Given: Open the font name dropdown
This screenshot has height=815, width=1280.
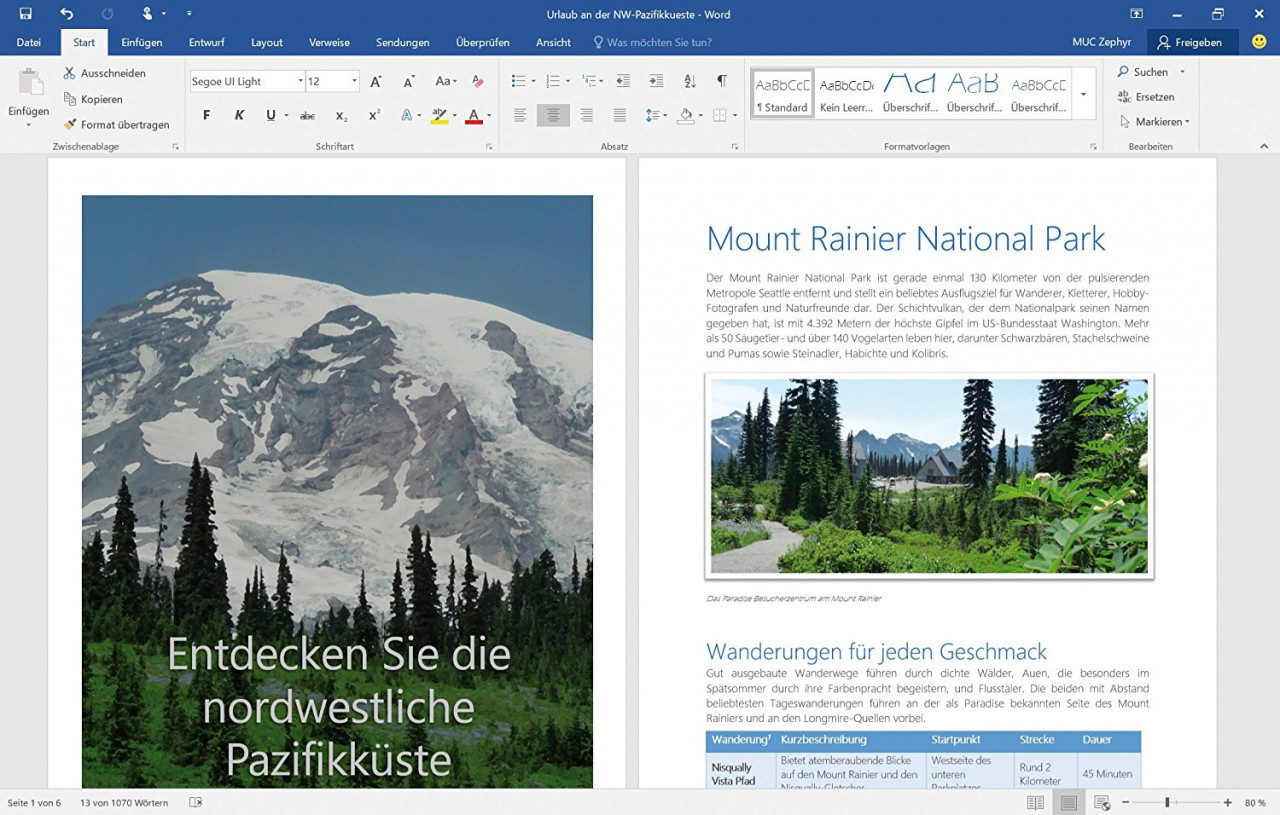Looking at the screenshot, I should (299, 82).
